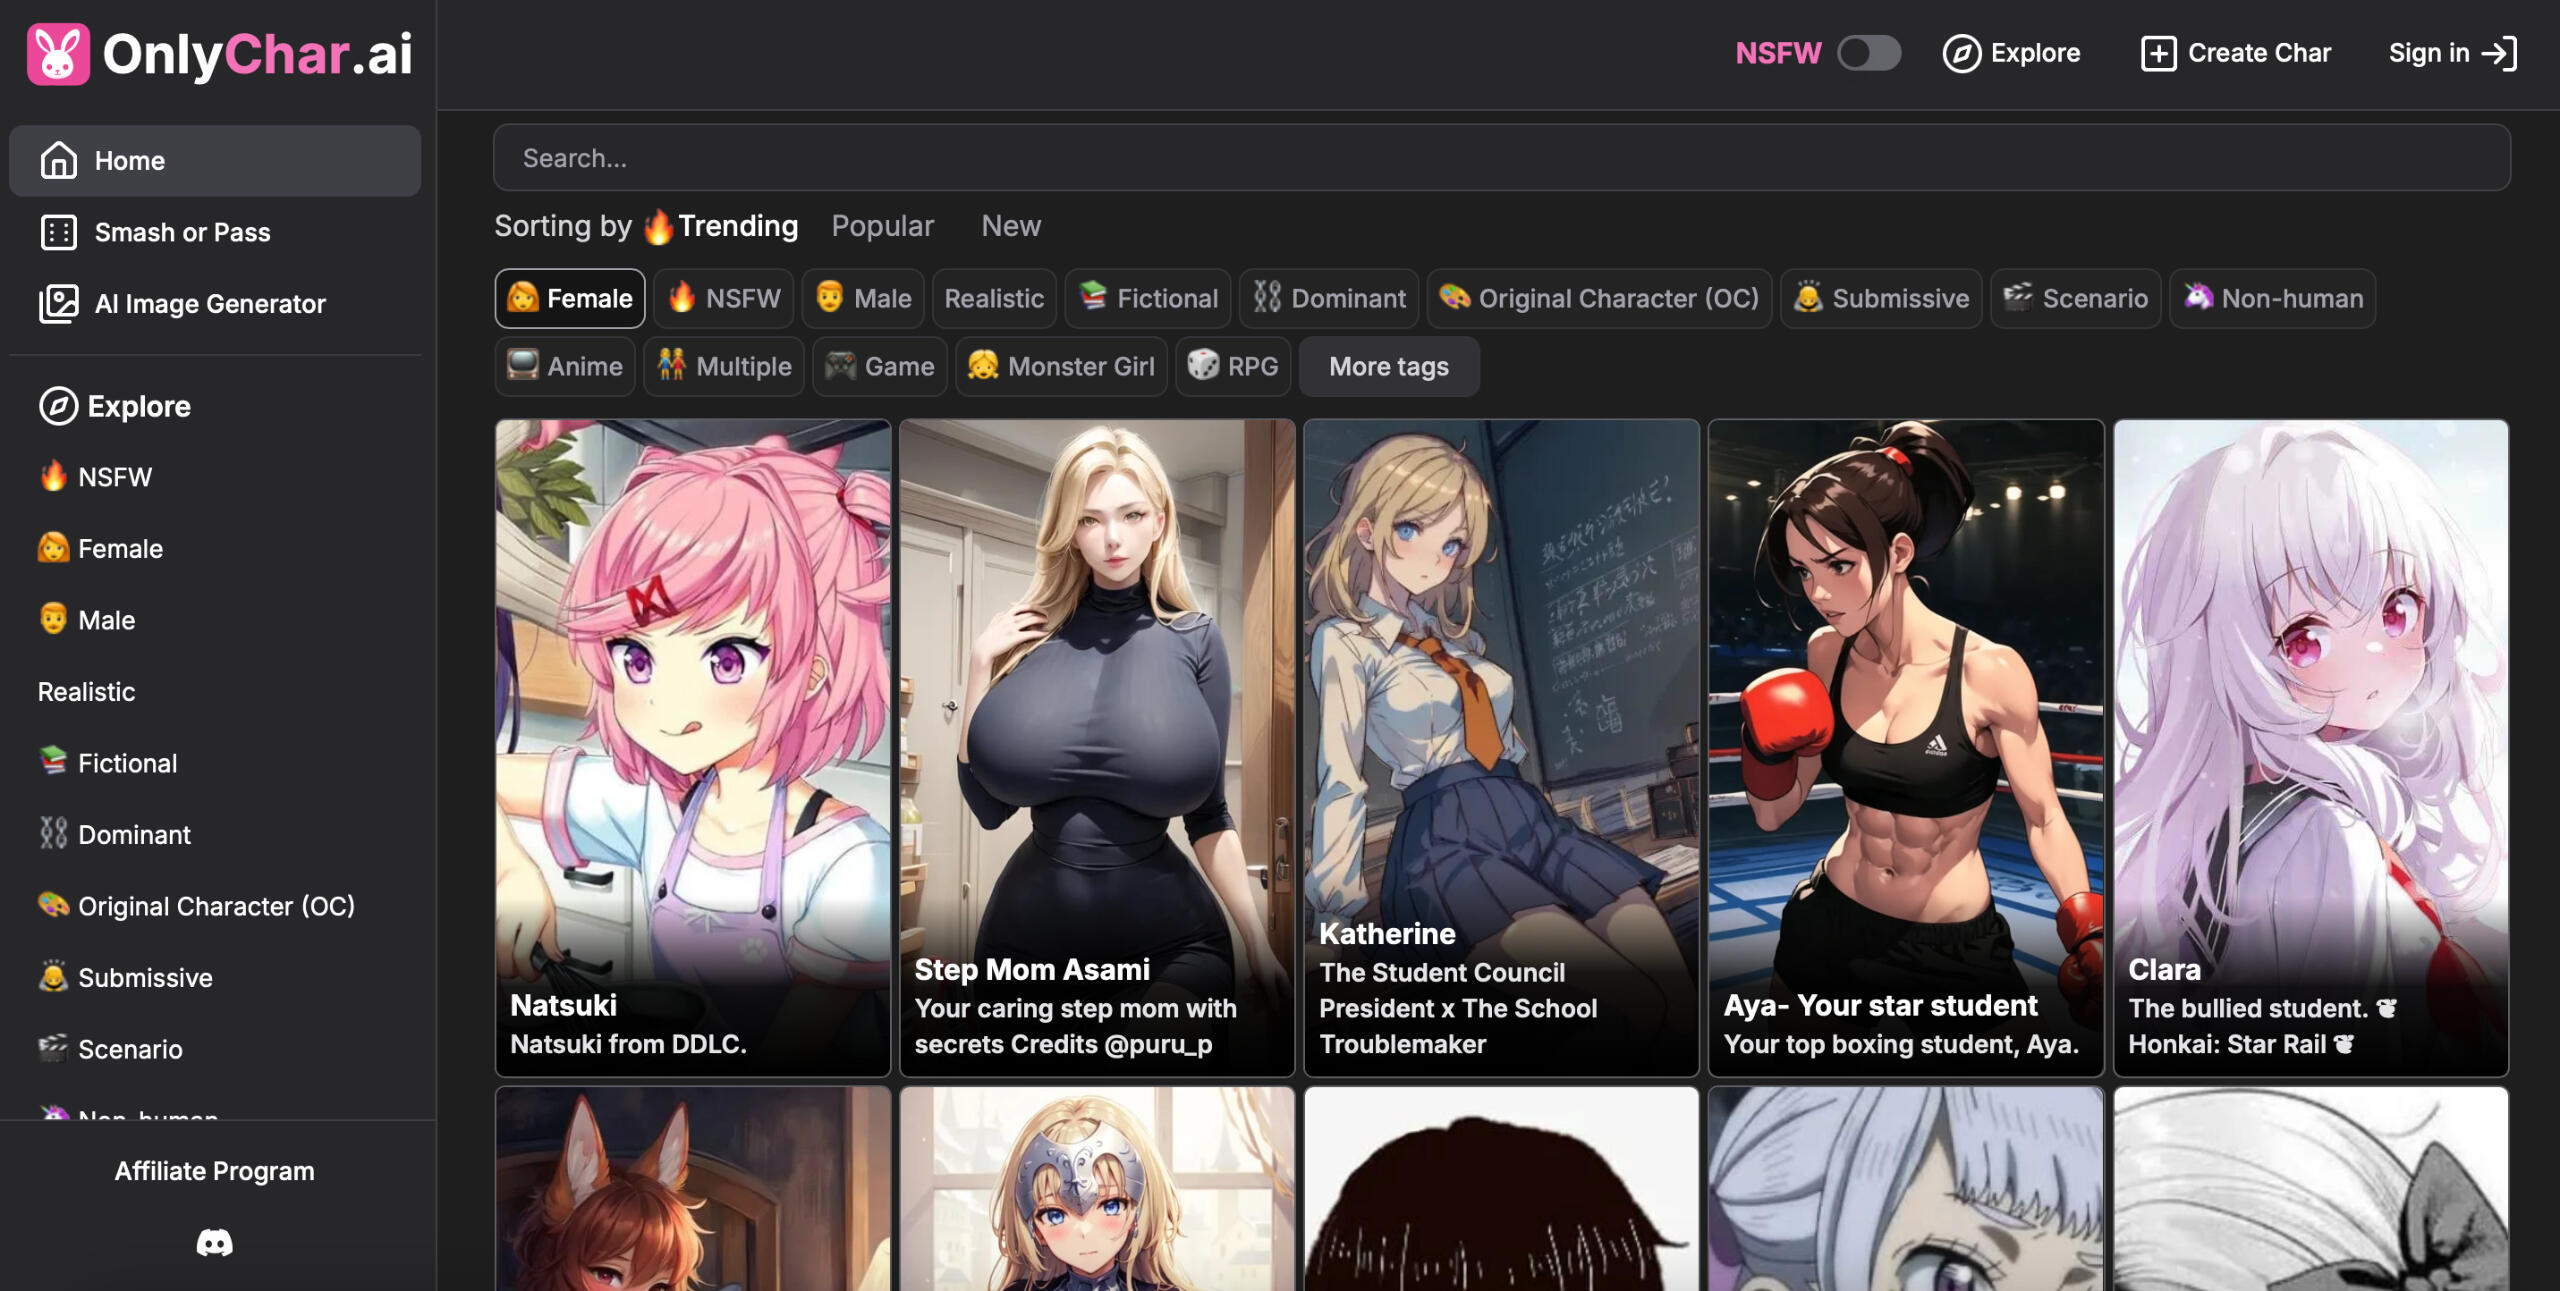The width and height of the screenshot is (2560, 1291).
Task: Filter by the Monster Girl tag chip
Action: click(x=1061, y=366)
